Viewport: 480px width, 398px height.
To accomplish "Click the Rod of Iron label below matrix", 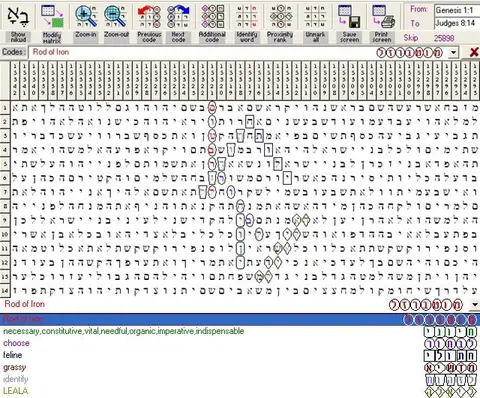I will click(25, 304).
